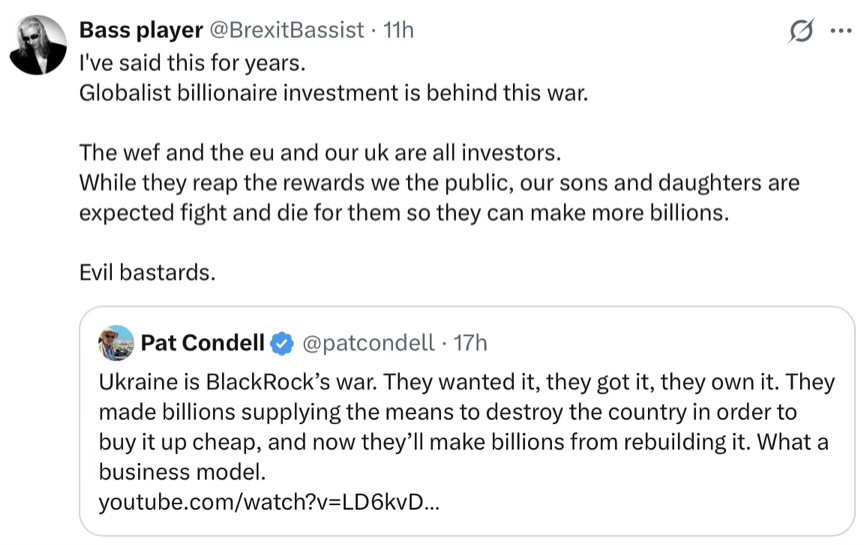Click Pat Condell's small profile picture

click(118, 343)
